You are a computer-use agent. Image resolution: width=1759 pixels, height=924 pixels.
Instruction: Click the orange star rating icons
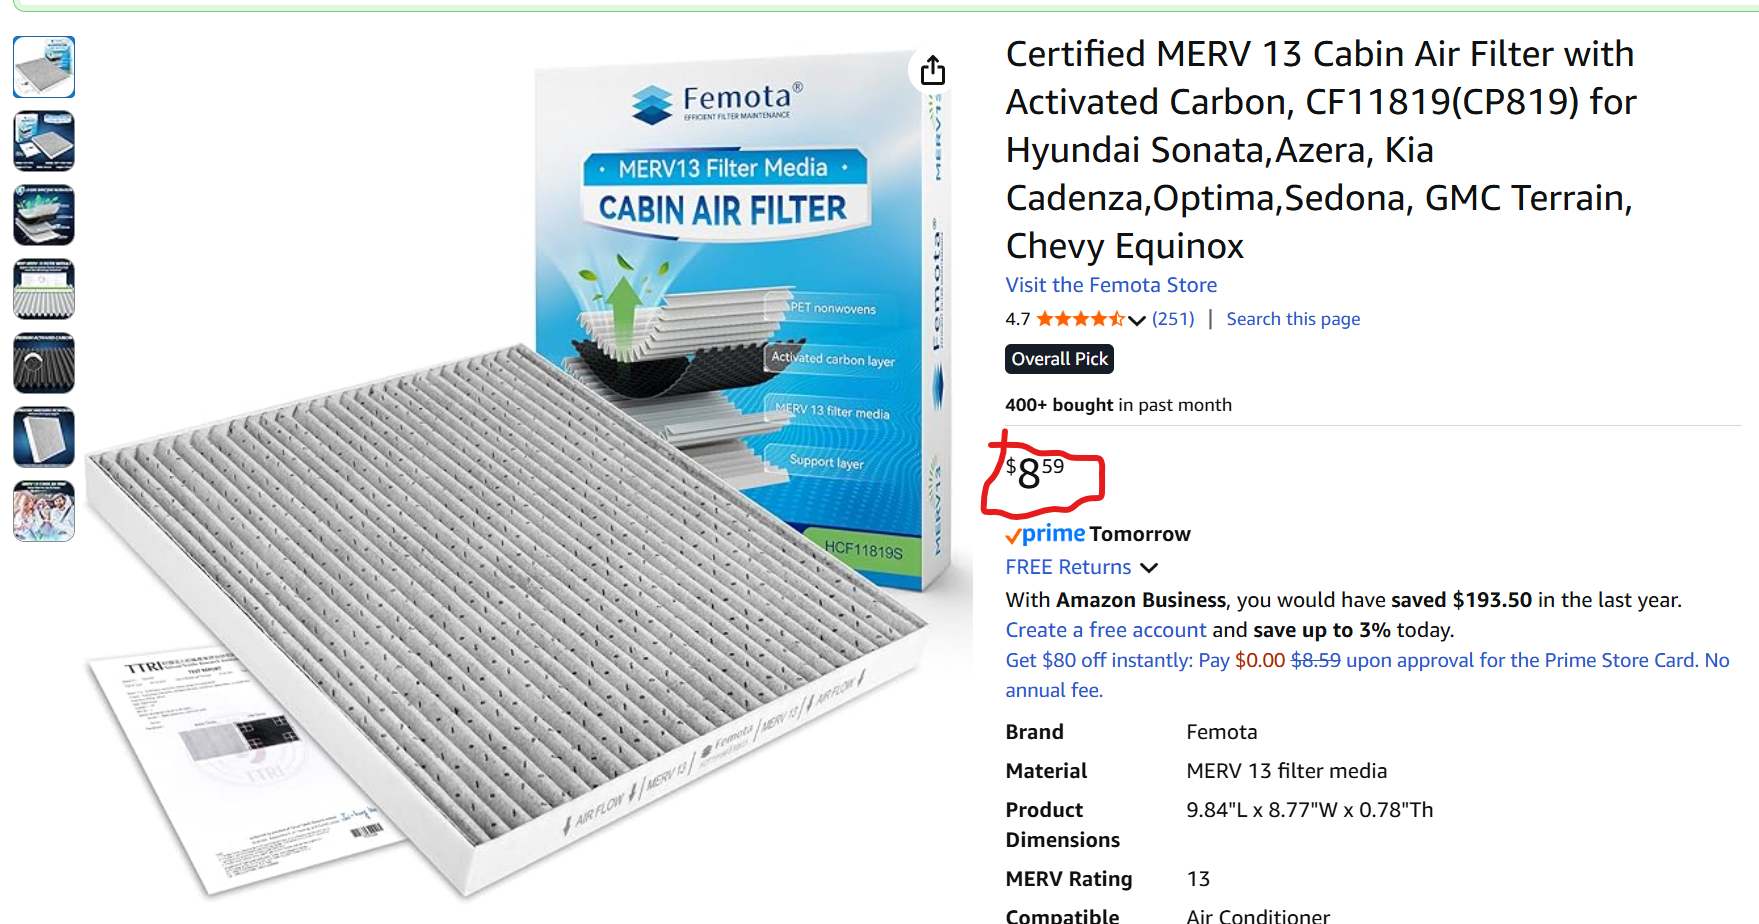[1081, 319]
